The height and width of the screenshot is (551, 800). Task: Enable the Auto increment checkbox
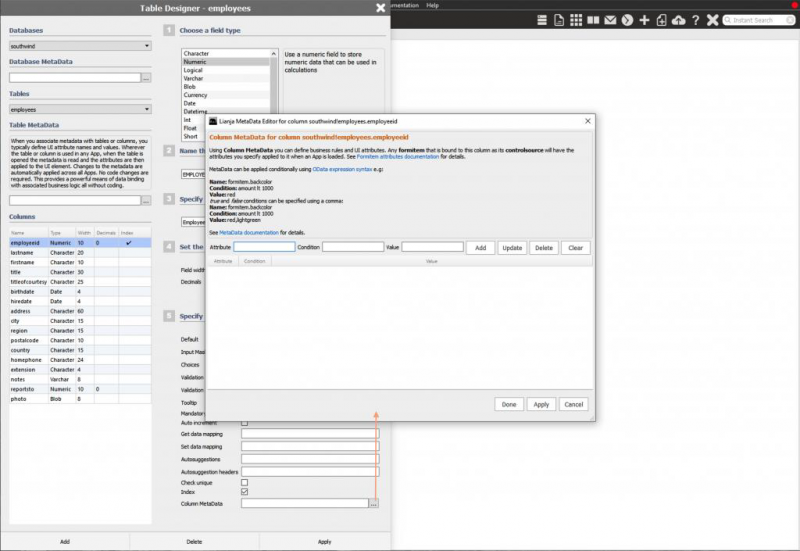pyautogui.click(x=245, y=423)
